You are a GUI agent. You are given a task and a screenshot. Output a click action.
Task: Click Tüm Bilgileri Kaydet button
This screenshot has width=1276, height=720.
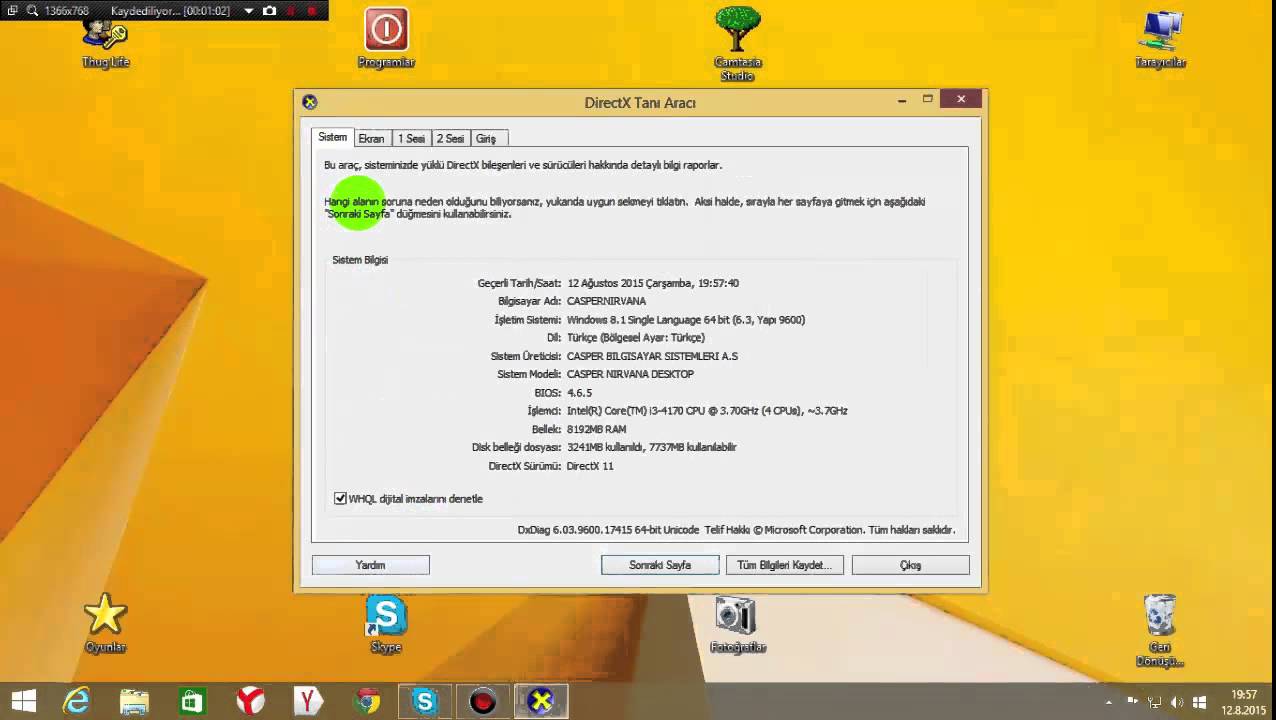pyautogui.click(x=784, y=565)
